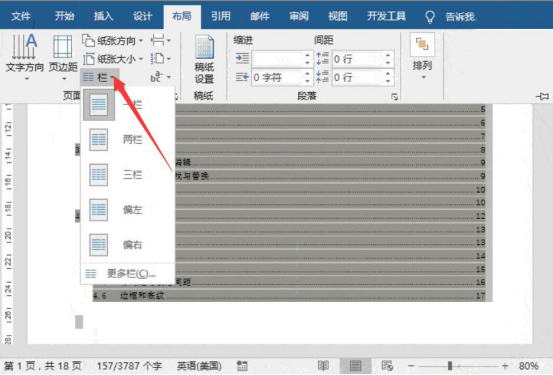Increase the right indent 0 字符 value
Screen dimensions: 553x375
click(308, 73)
